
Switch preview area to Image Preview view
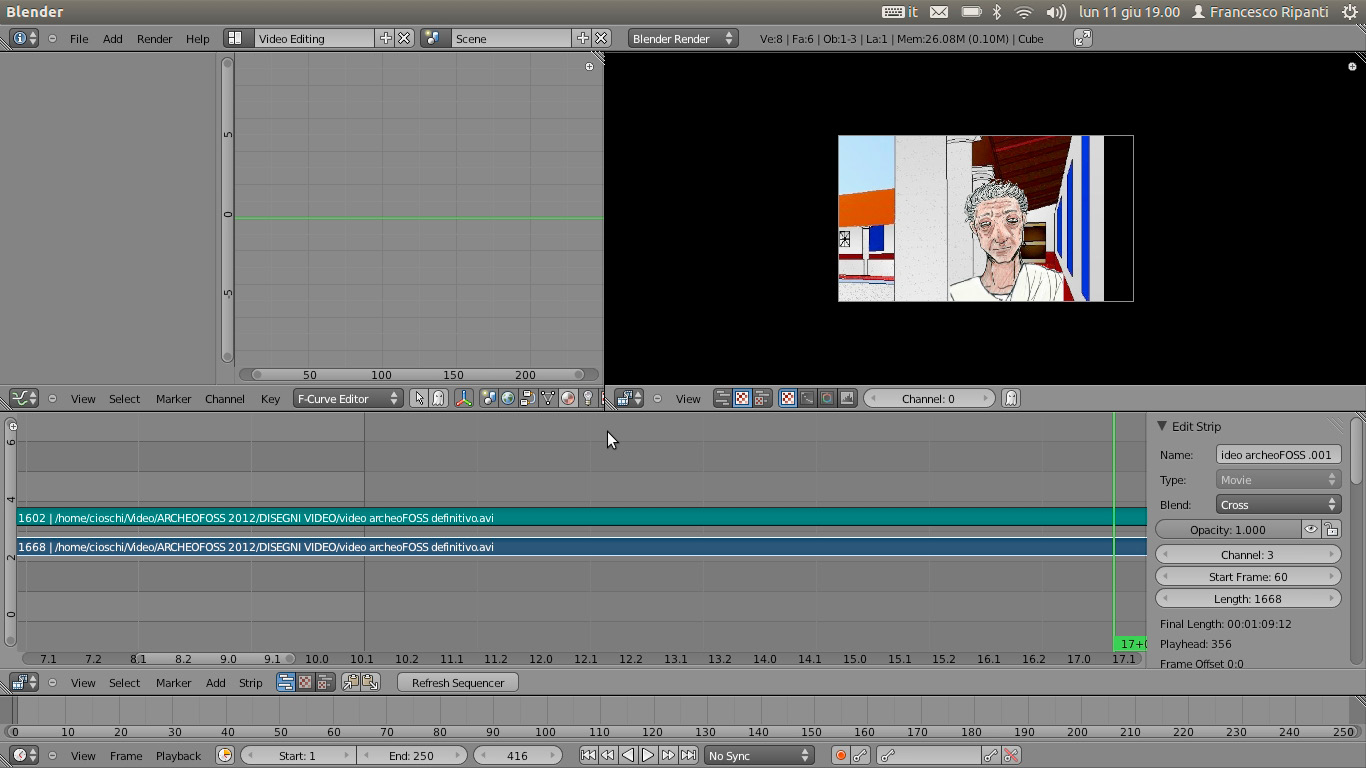[742, 398]
